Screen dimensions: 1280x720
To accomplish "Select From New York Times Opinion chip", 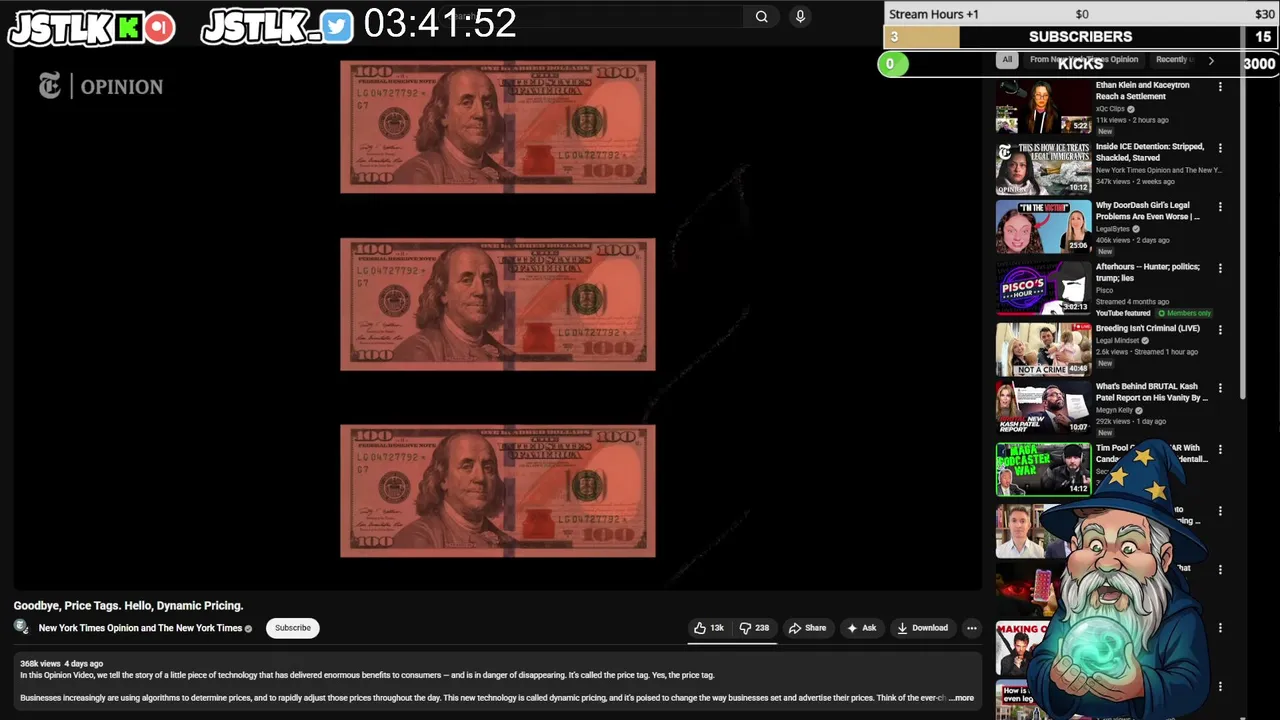I will coord(1084,60).
